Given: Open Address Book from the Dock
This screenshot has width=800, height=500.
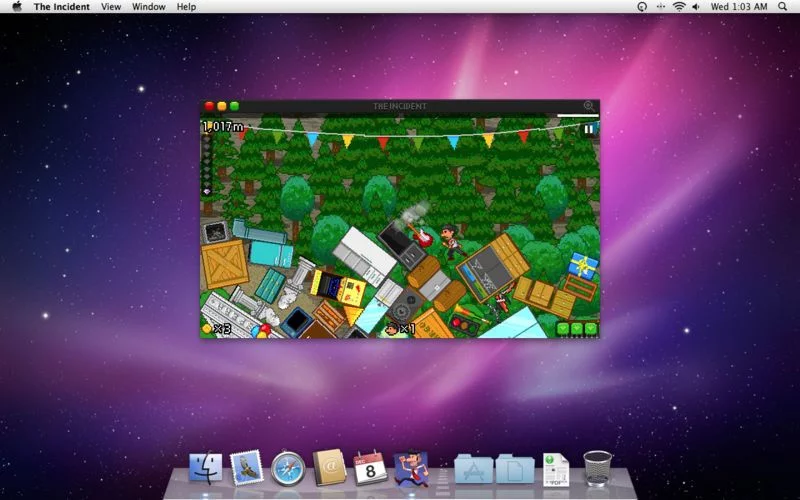Looking at the screenshot, I should [x=329, y=467].
